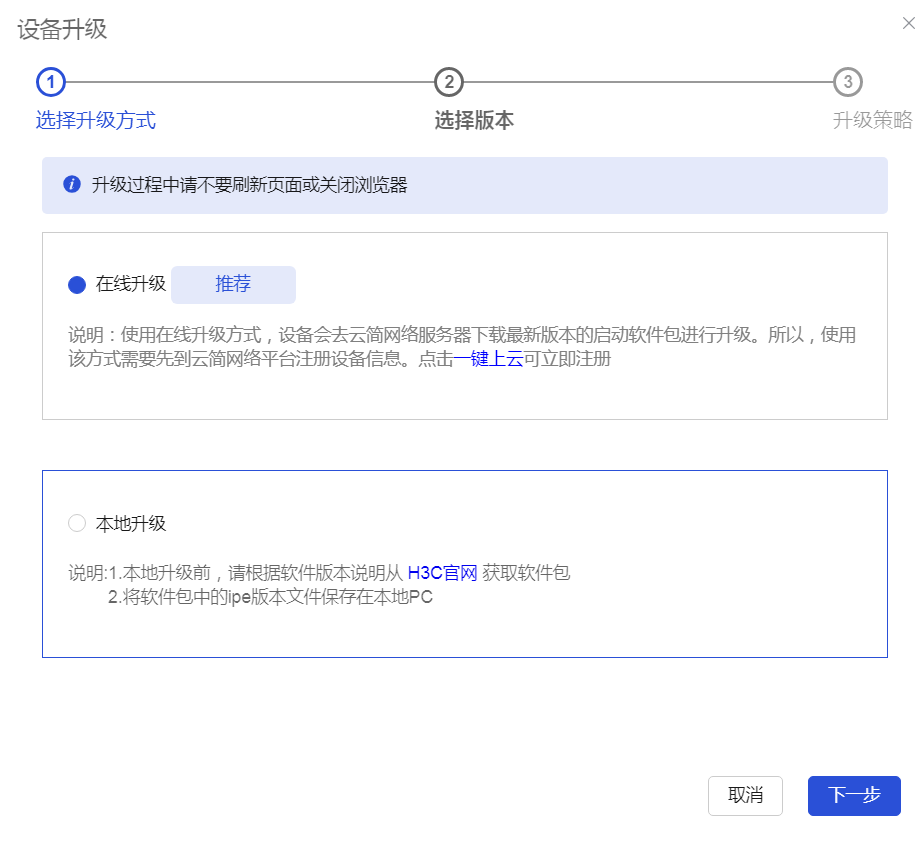Viewport: 924px width, 845px height.
Task: Close the 设备升级 dialog with X
Action: [x=908, y=23]
